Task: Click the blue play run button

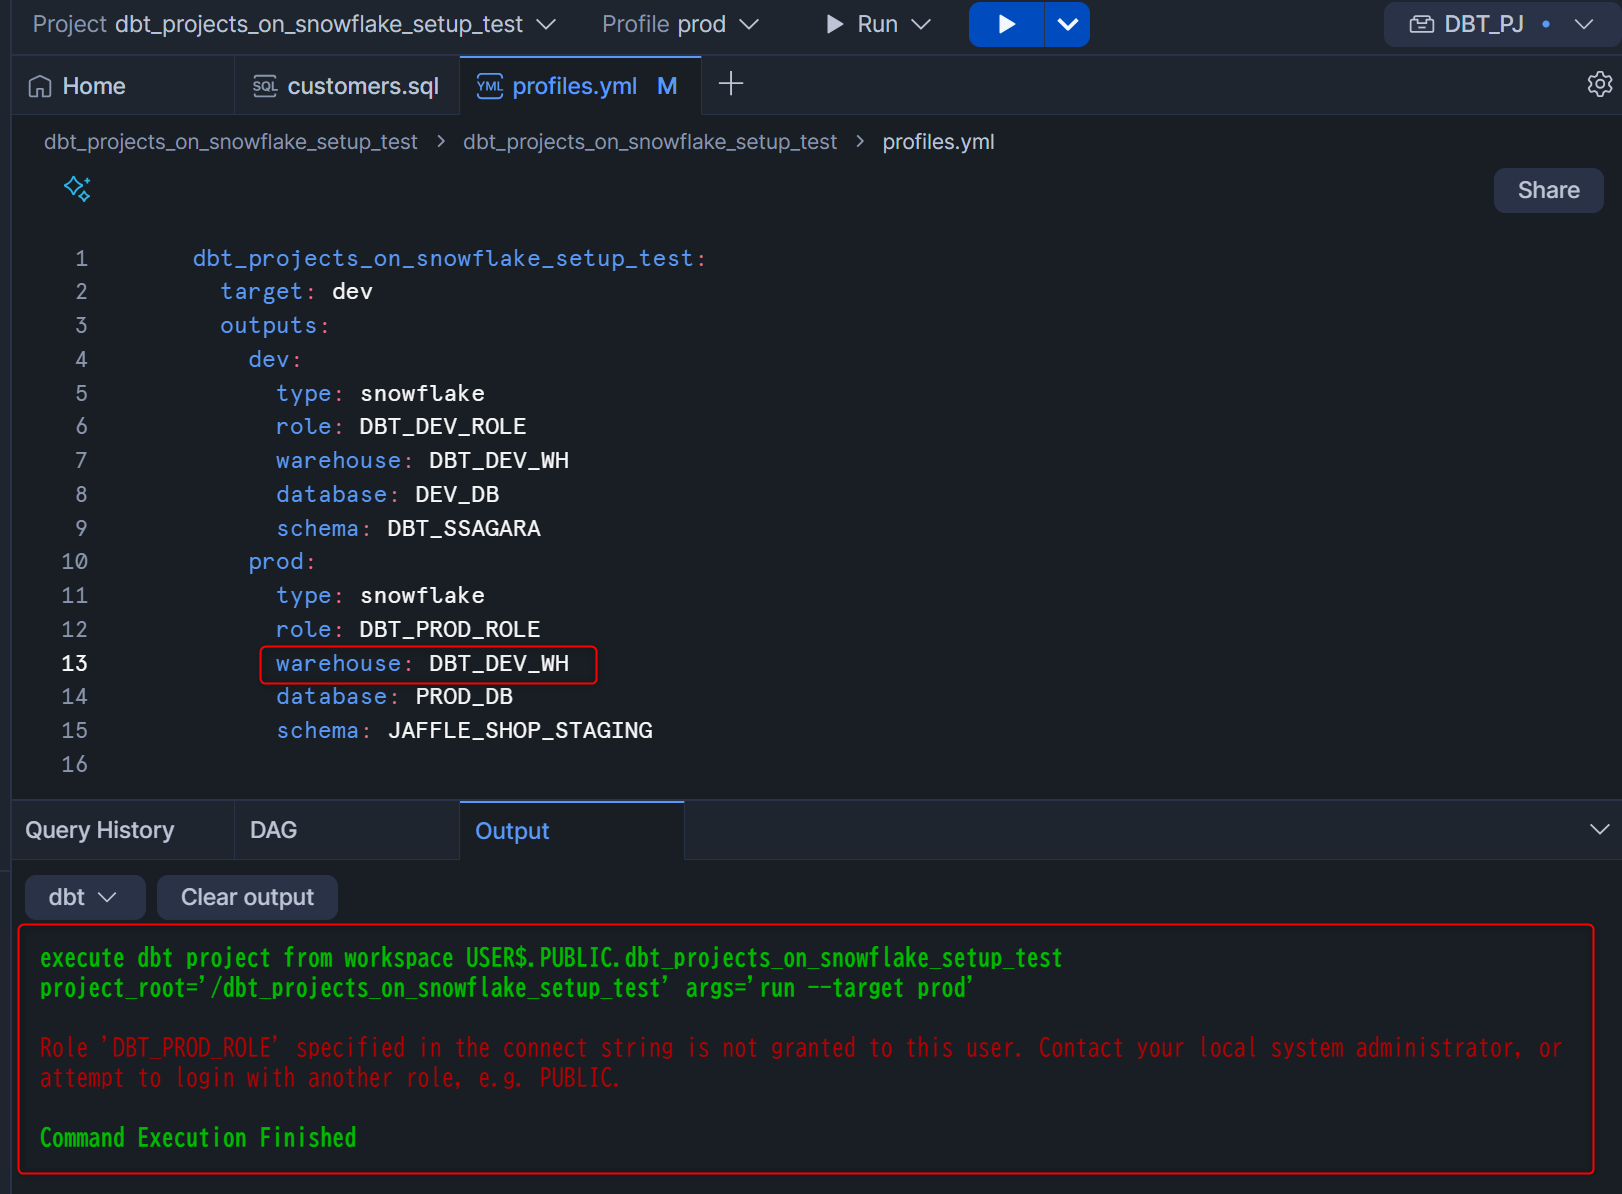Action: pyautogui.click(x=1006, y=24)
